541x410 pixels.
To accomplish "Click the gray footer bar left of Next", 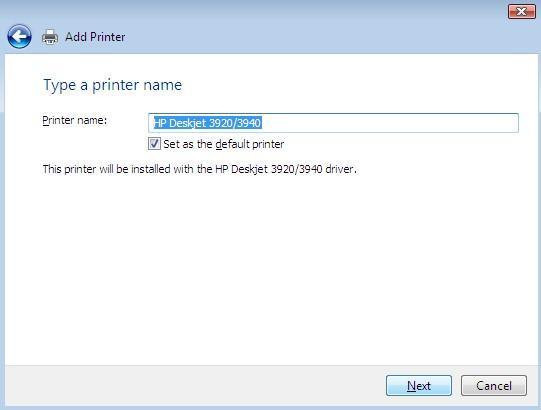I will tap(193, 385).
